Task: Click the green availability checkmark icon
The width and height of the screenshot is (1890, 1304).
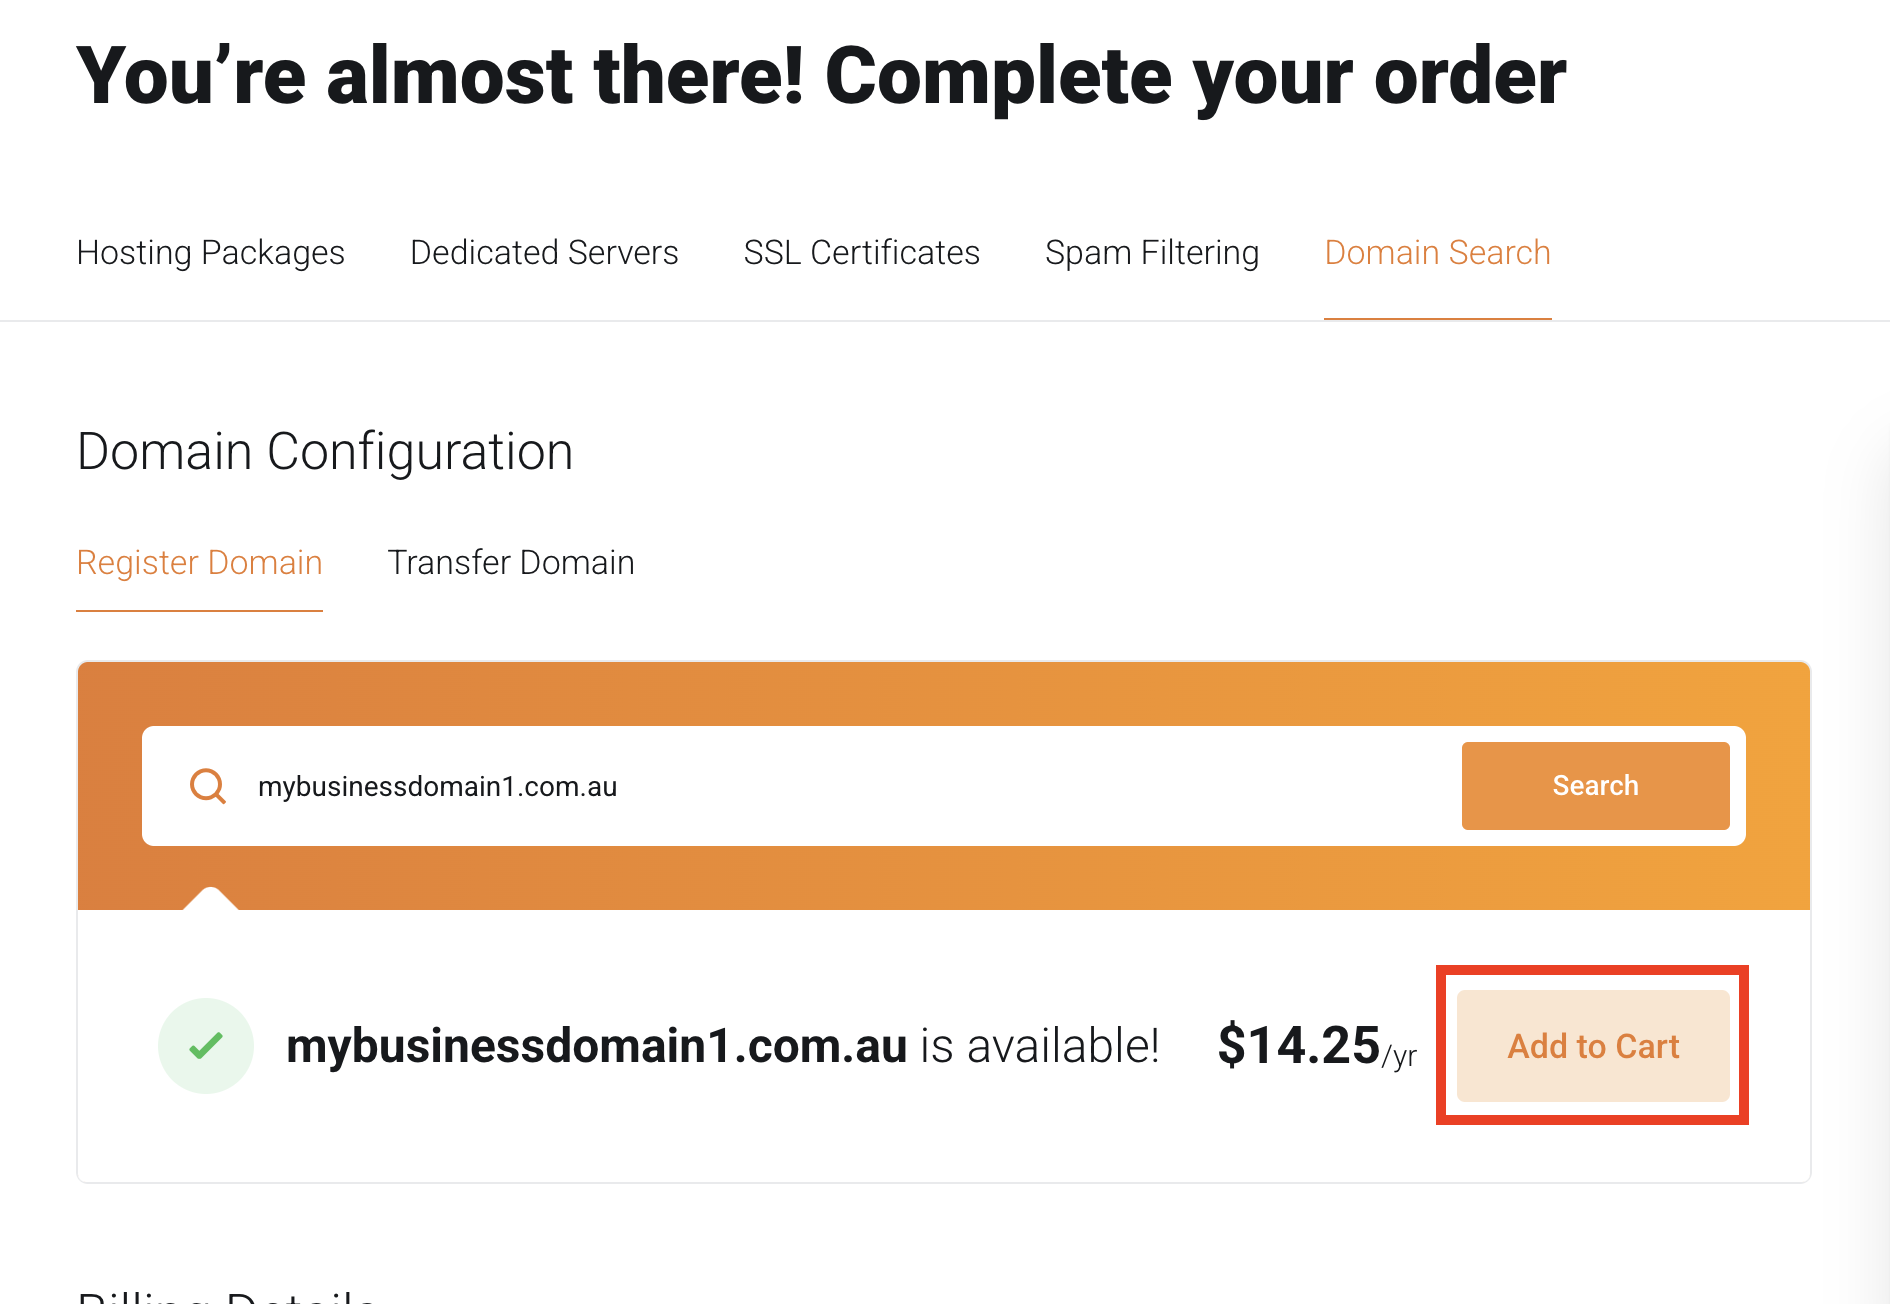Action: (x=206, y=1044)
